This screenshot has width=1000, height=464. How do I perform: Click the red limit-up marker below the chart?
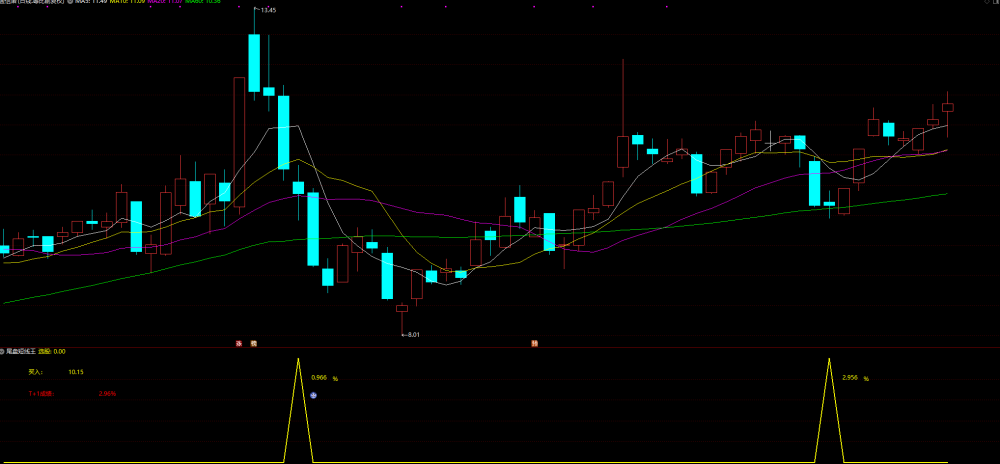[239, 343]
